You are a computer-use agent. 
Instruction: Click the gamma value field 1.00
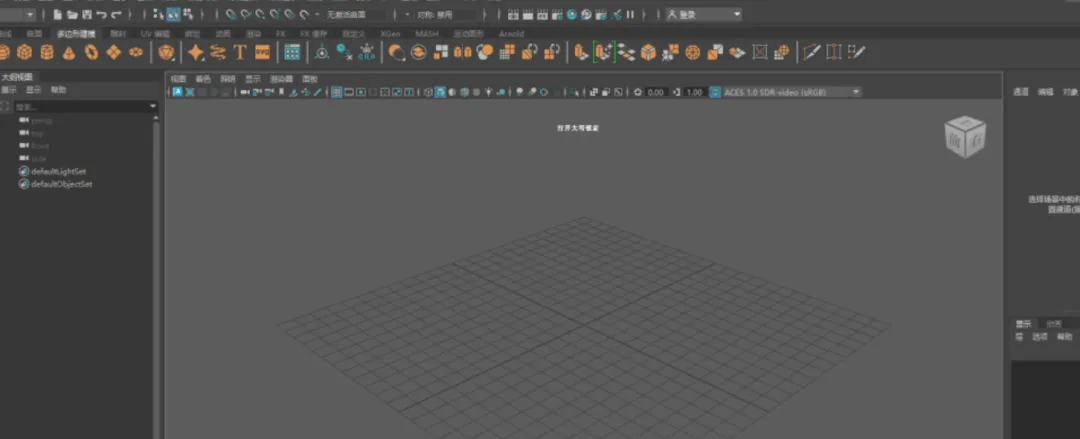point(695,92)
